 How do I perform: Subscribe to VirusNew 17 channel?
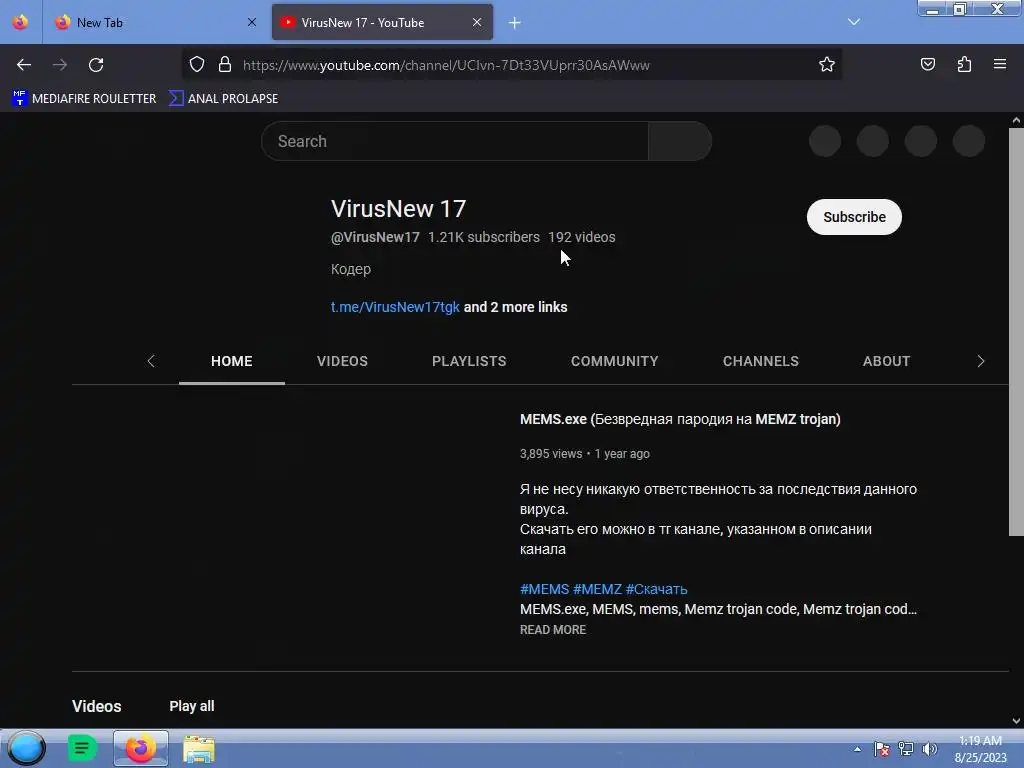(854, 217)
